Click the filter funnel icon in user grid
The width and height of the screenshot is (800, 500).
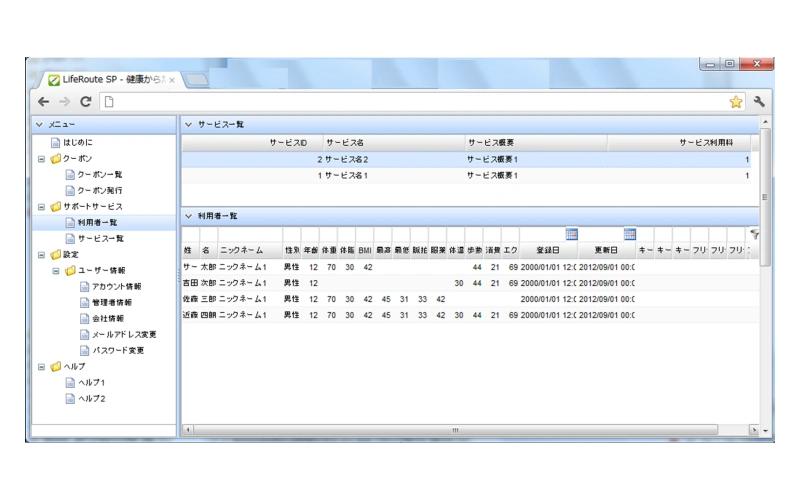(754, 233)
